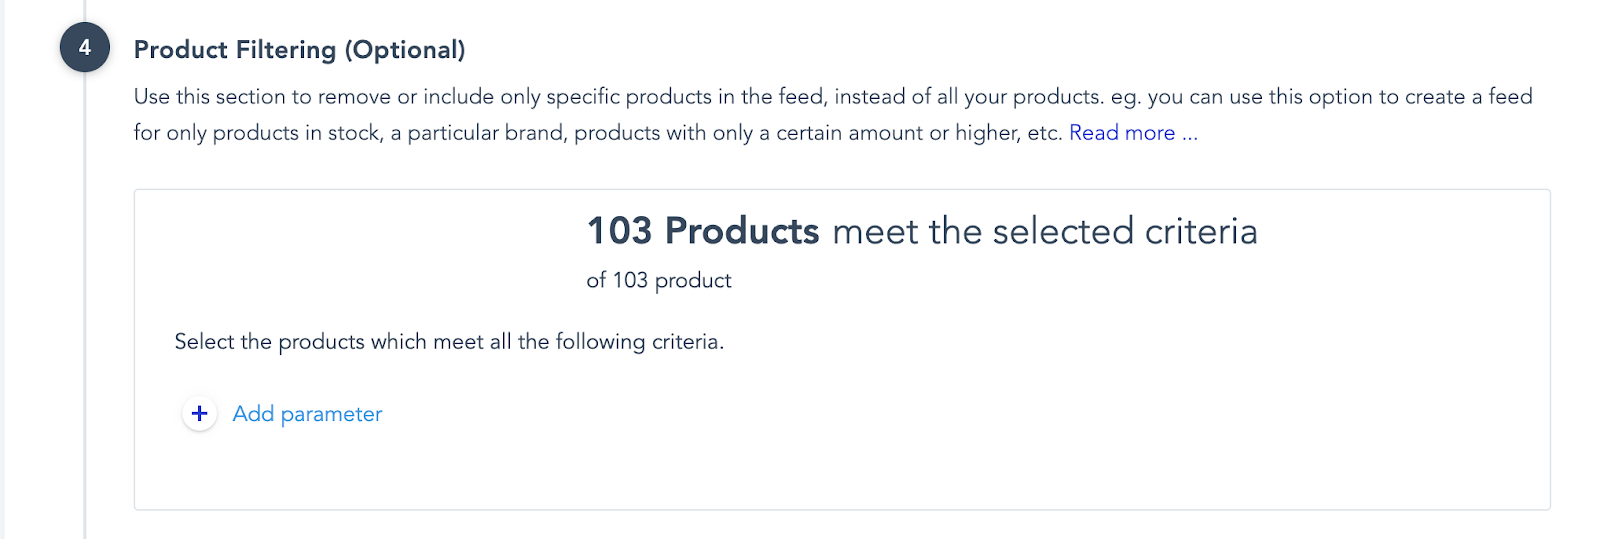The width and height of the screenshot is (1600, 539).
Task: Click the 'for only products in stock' line
Action: (x=257, y=133)
